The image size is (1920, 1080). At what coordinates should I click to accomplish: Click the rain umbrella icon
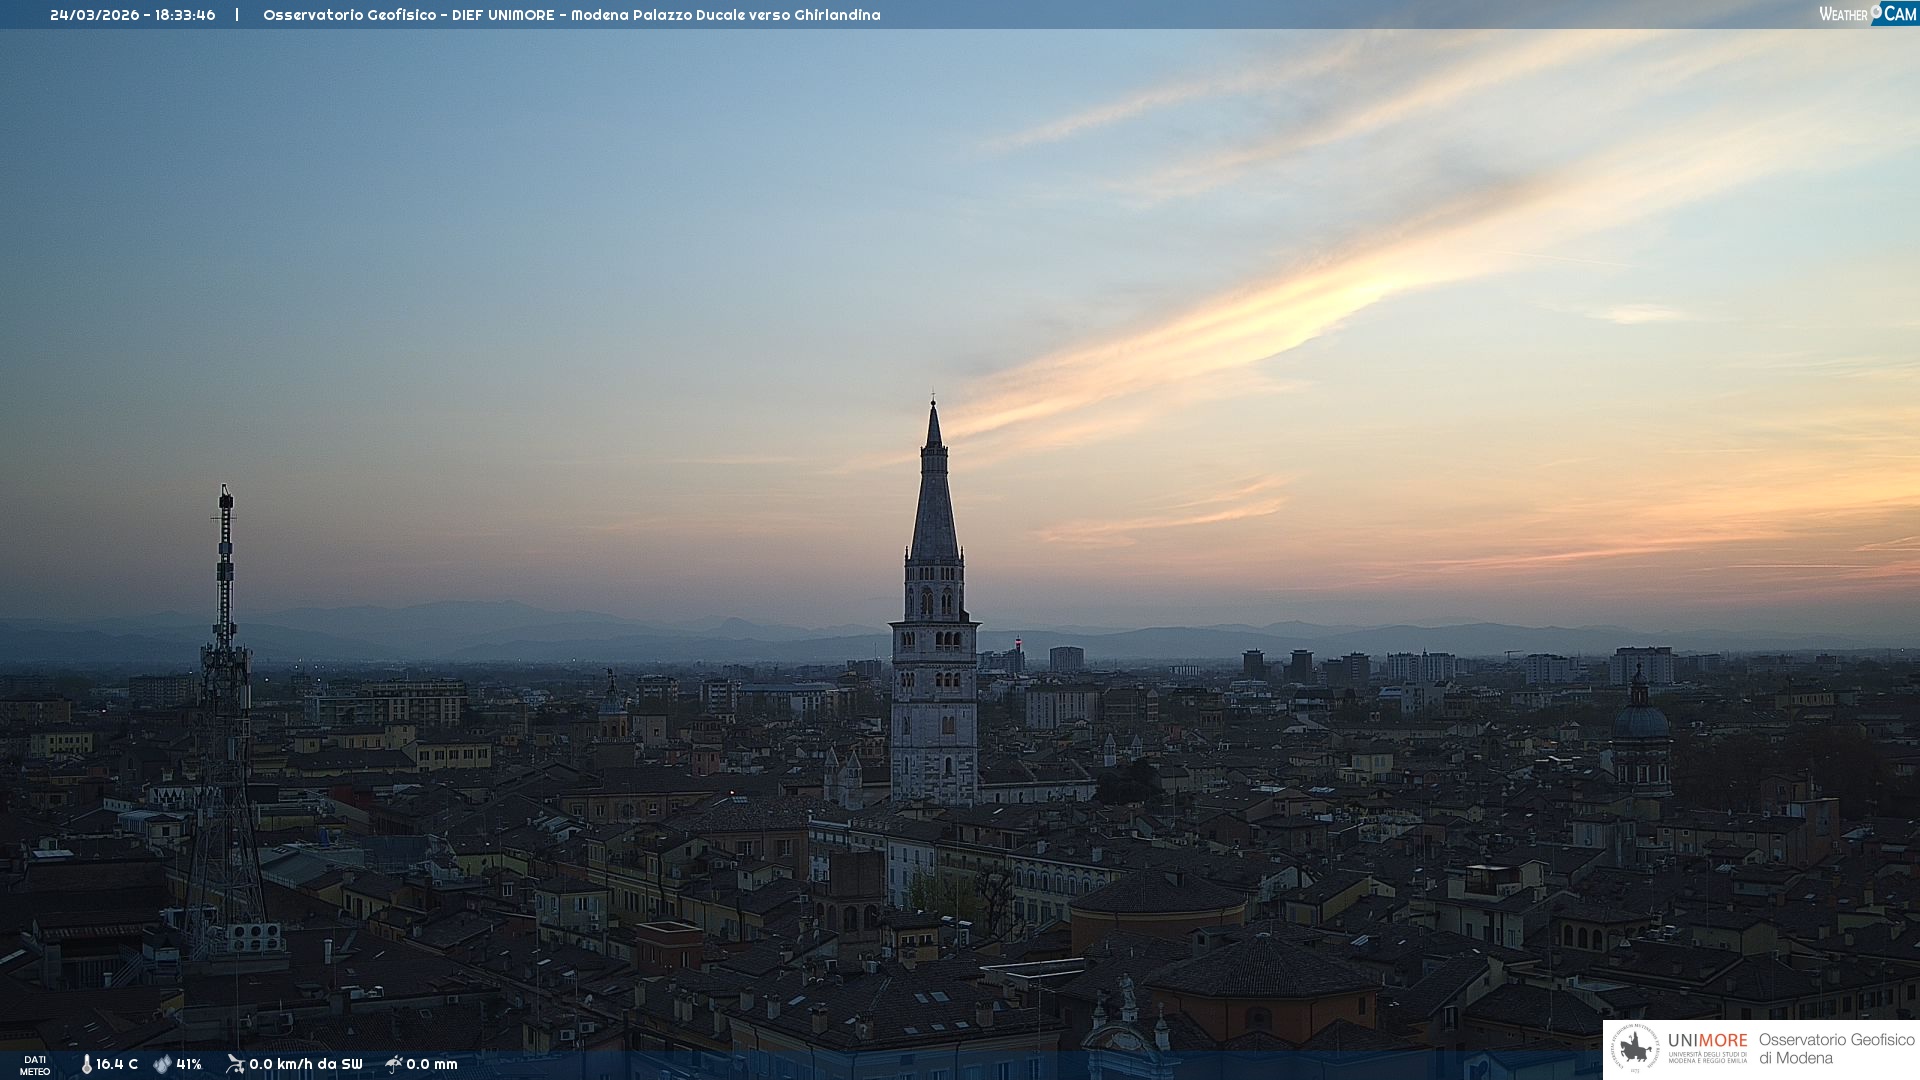(x=394, y=1064)
